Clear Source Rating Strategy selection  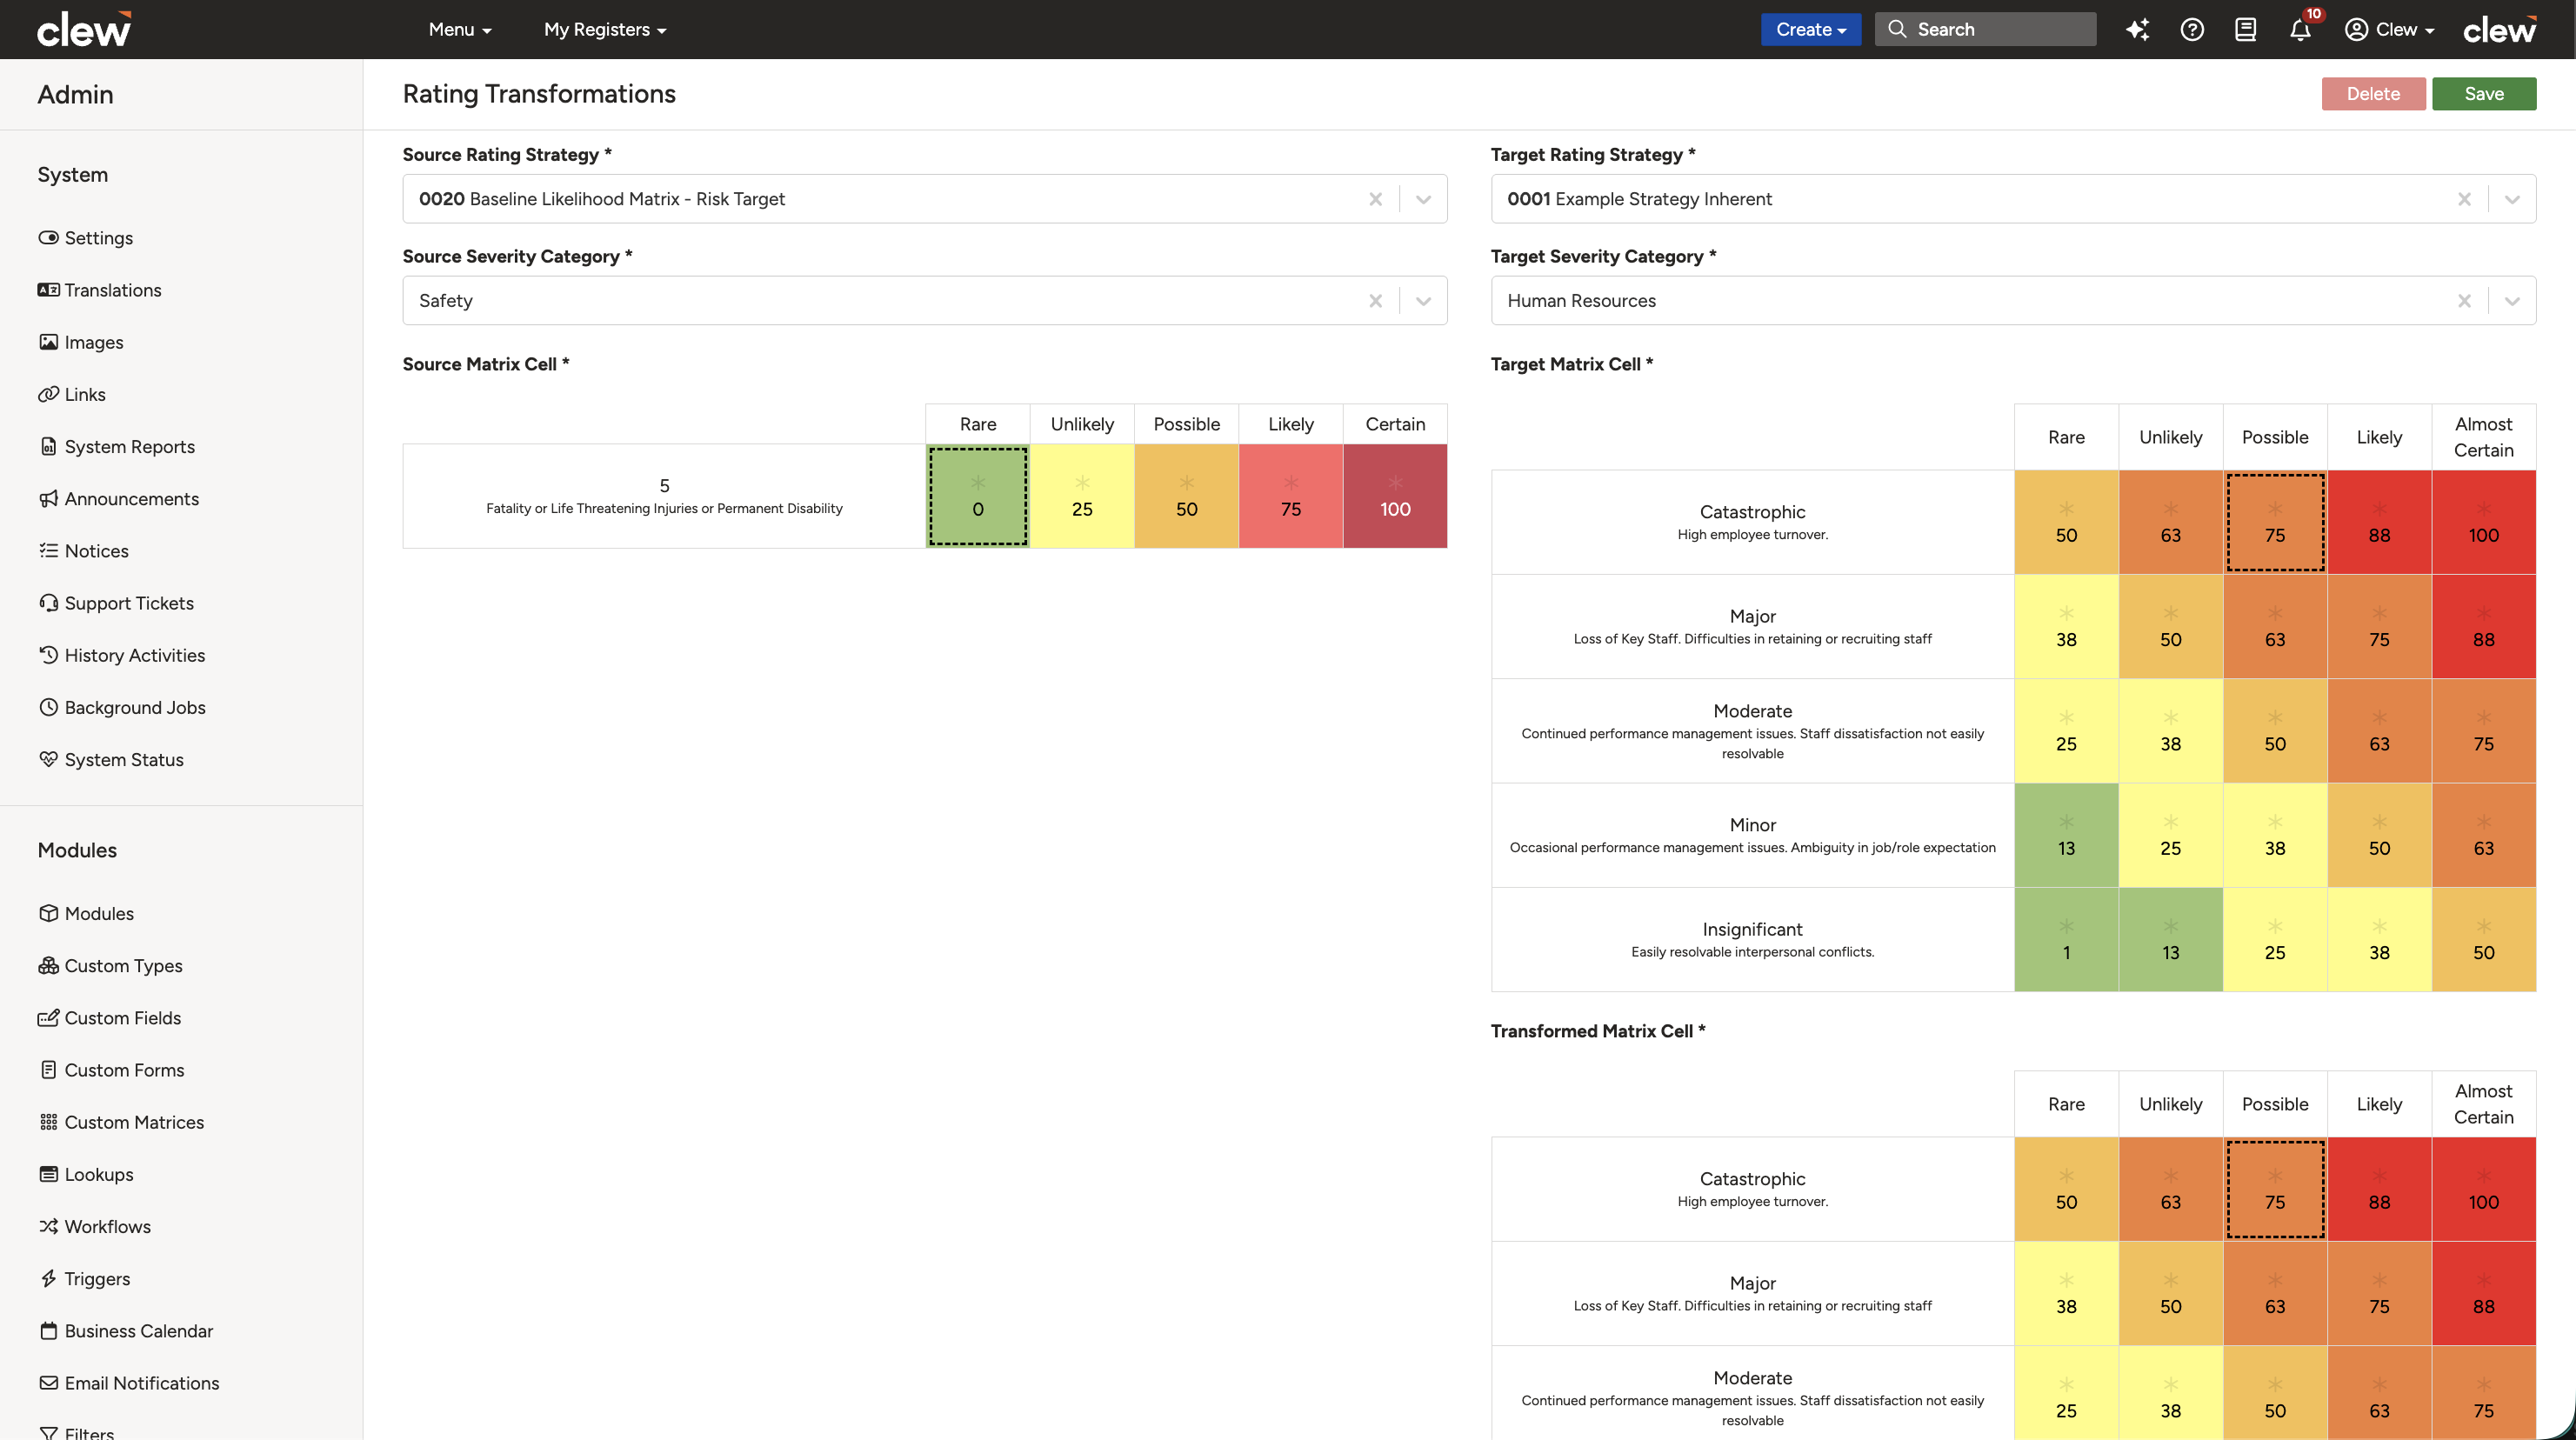pyautogui.click(x=1375, y=199)
